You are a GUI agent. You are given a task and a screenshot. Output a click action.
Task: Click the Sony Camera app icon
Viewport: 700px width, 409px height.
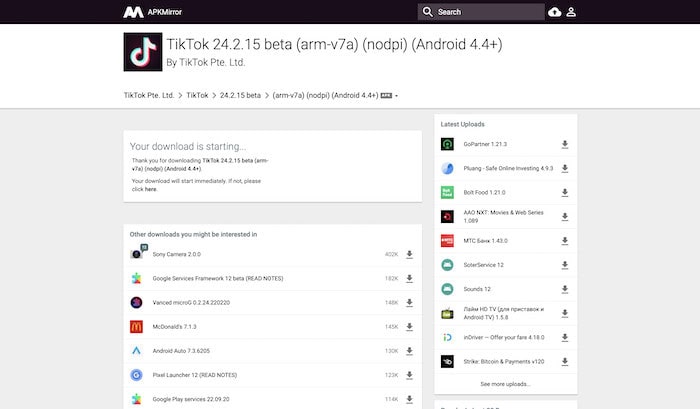point(138,253)
